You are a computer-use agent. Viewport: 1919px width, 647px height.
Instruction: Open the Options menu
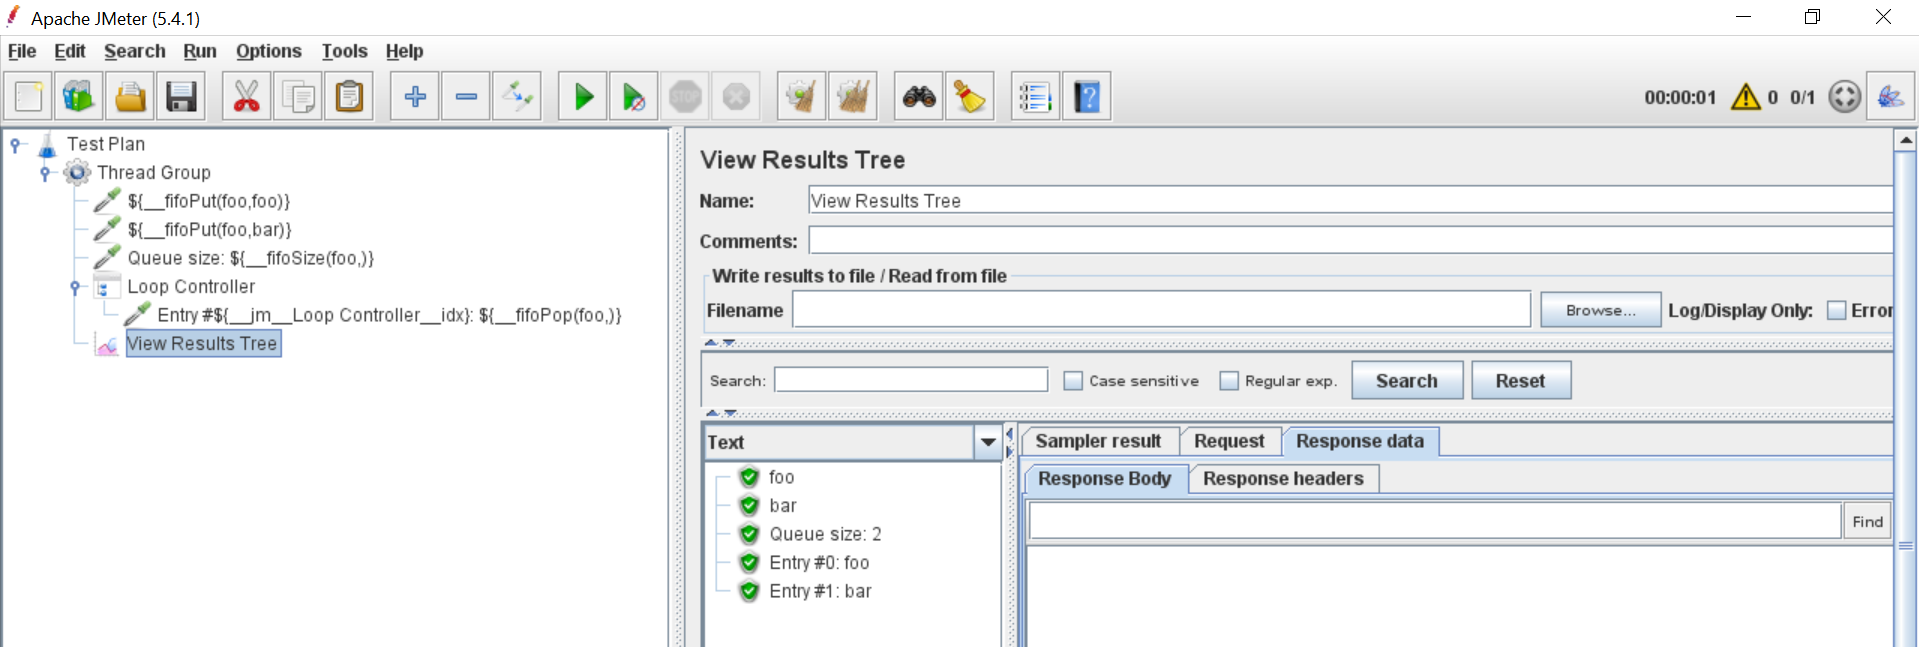pyautogui.click(x=268, y=51)
